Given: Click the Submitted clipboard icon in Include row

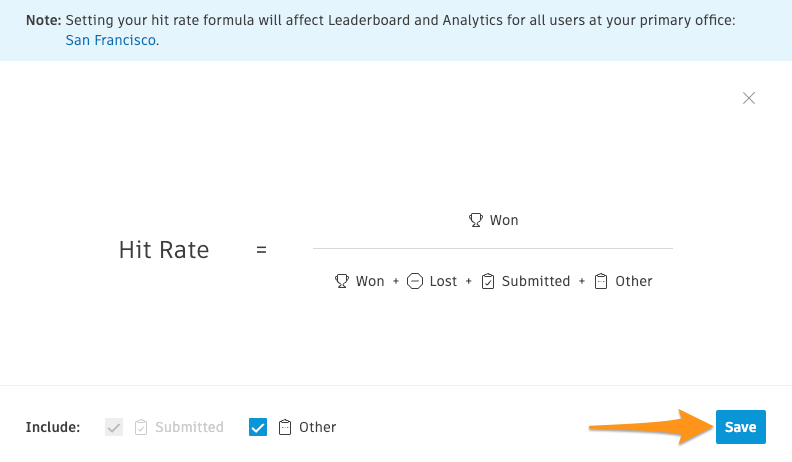Looking at the screenshot, I should pos(141,427).
